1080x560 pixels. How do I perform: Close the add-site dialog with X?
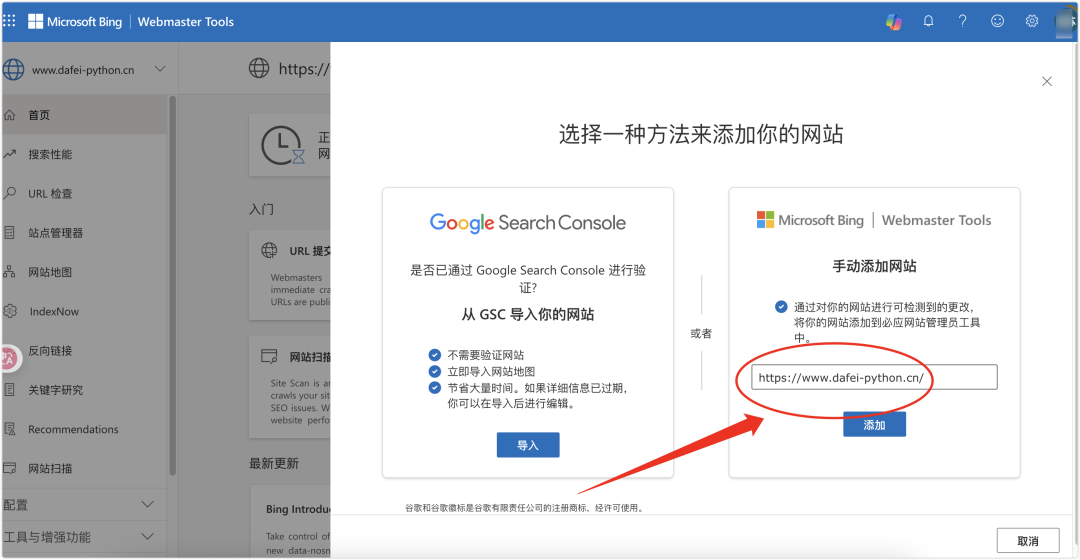point(1047,81)
